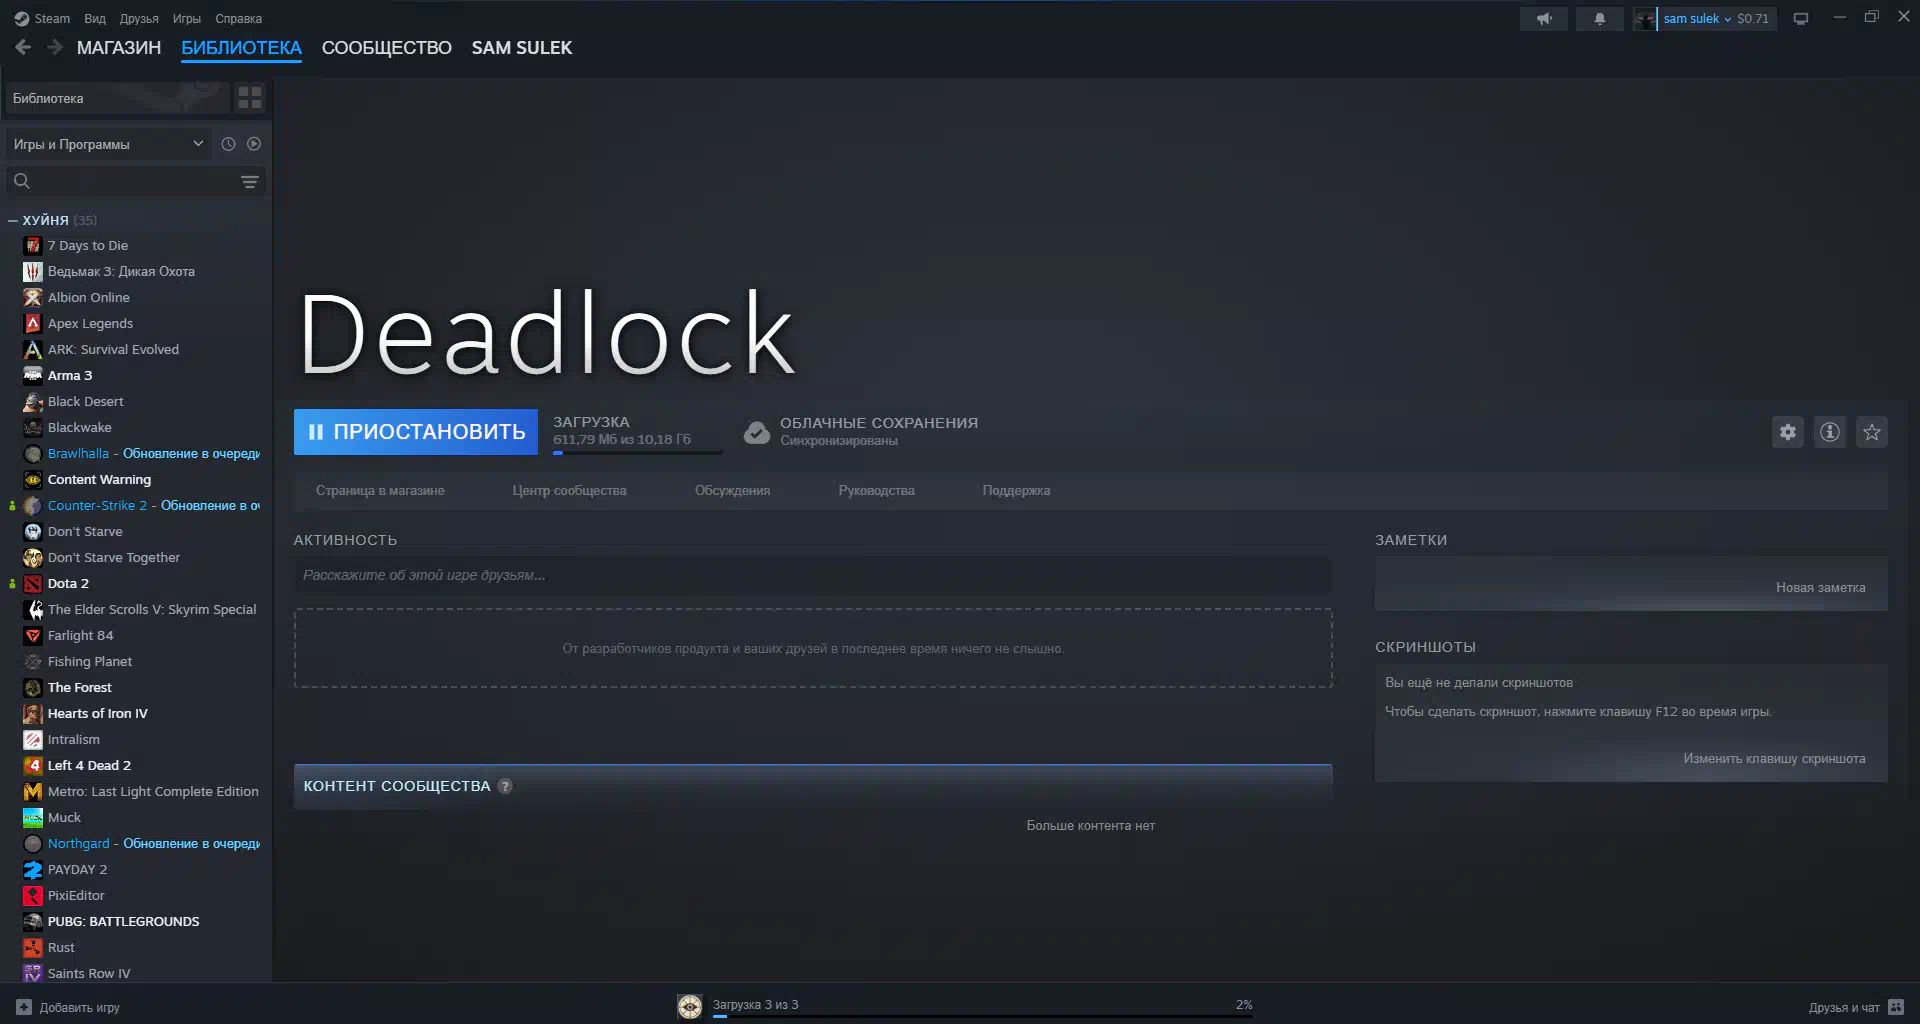The image size is (1920, 1024).
Task: Open Поддержка link
Action: pyautogui.click(x=1016, y=490)
